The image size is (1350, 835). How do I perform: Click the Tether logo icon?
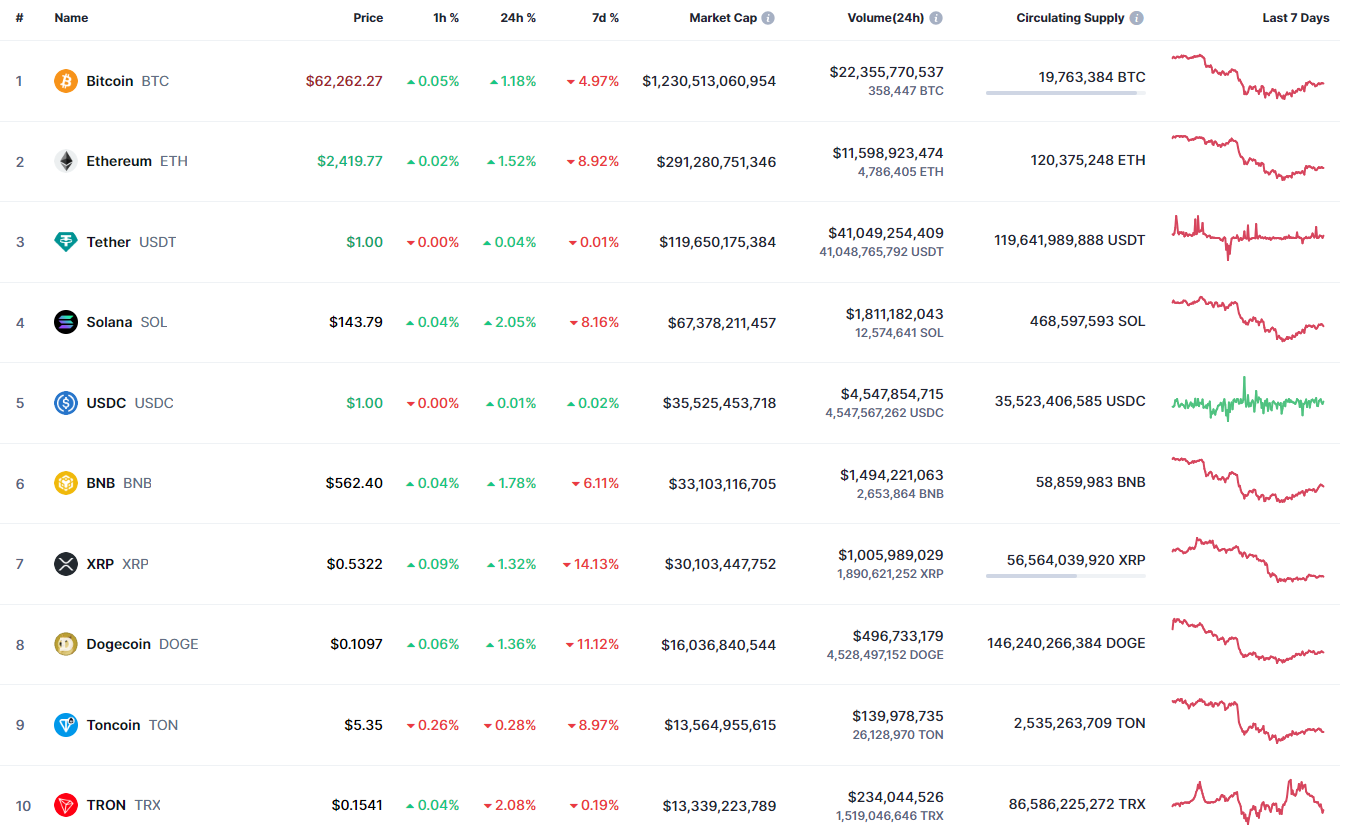(66, 242)
